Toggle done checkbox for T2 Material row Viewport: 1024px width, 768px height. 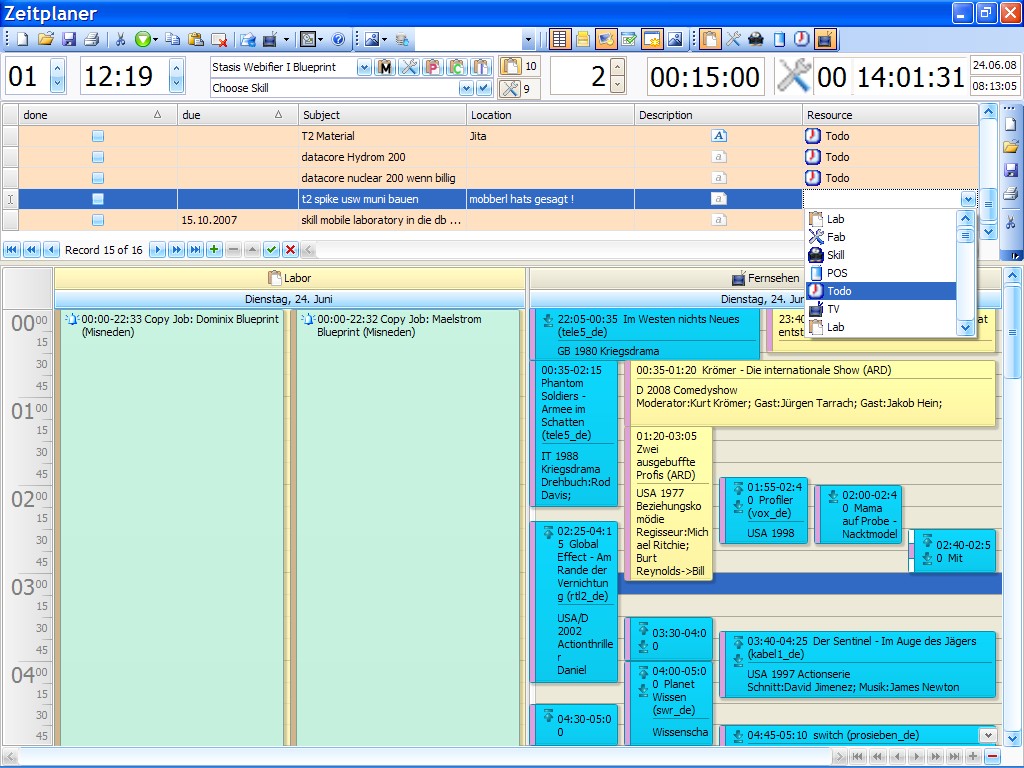(x=98, y=136)
